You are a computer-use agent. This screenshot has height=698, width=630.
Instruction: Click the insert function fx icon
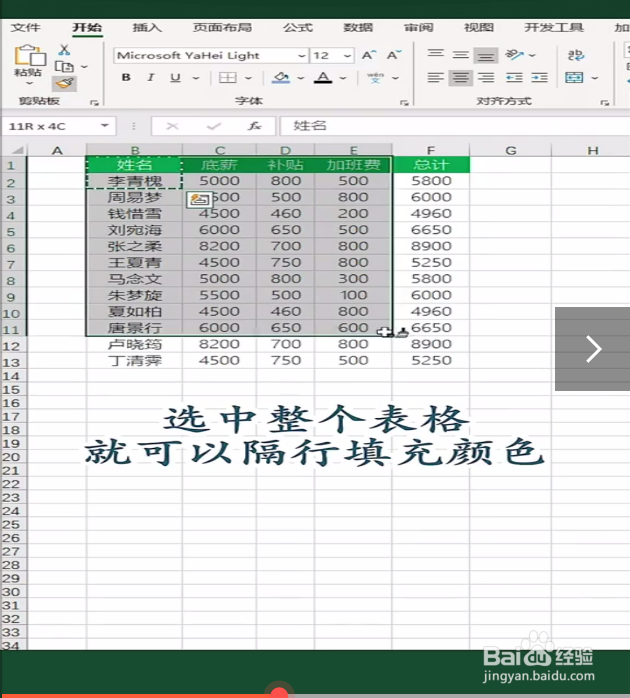coord(254,126)
